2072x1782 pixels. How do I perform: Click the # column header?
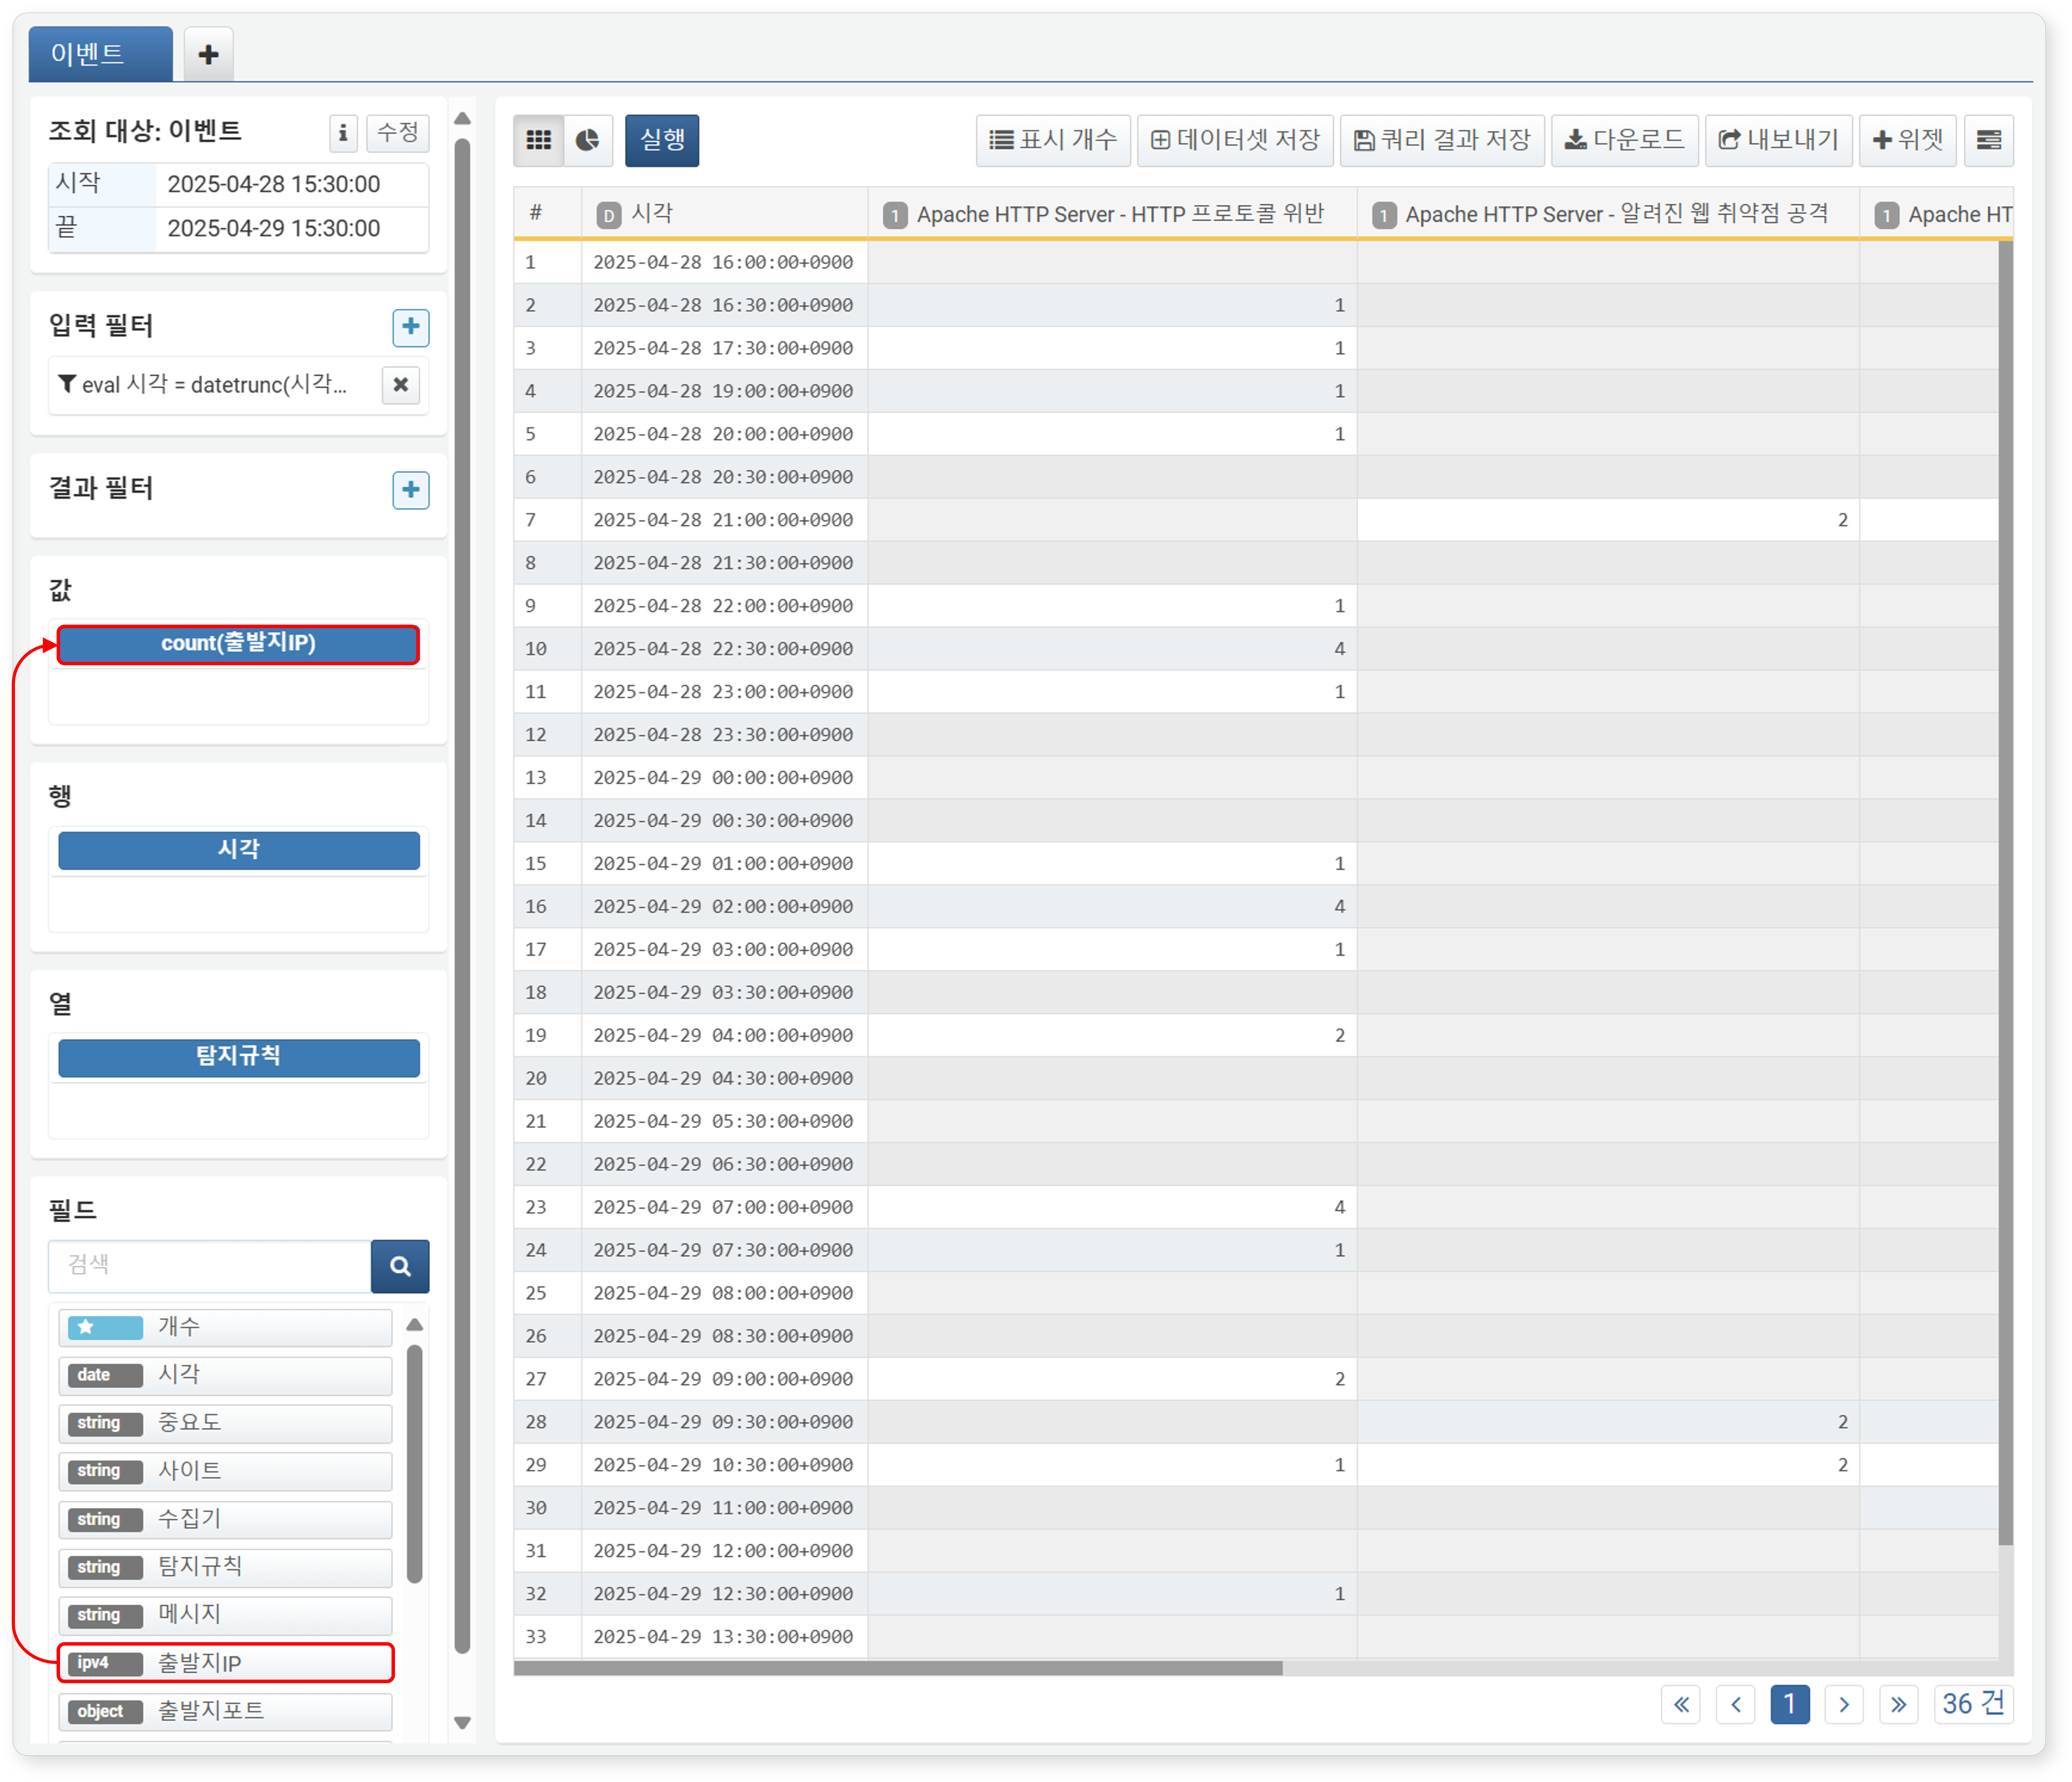point(547,213)
